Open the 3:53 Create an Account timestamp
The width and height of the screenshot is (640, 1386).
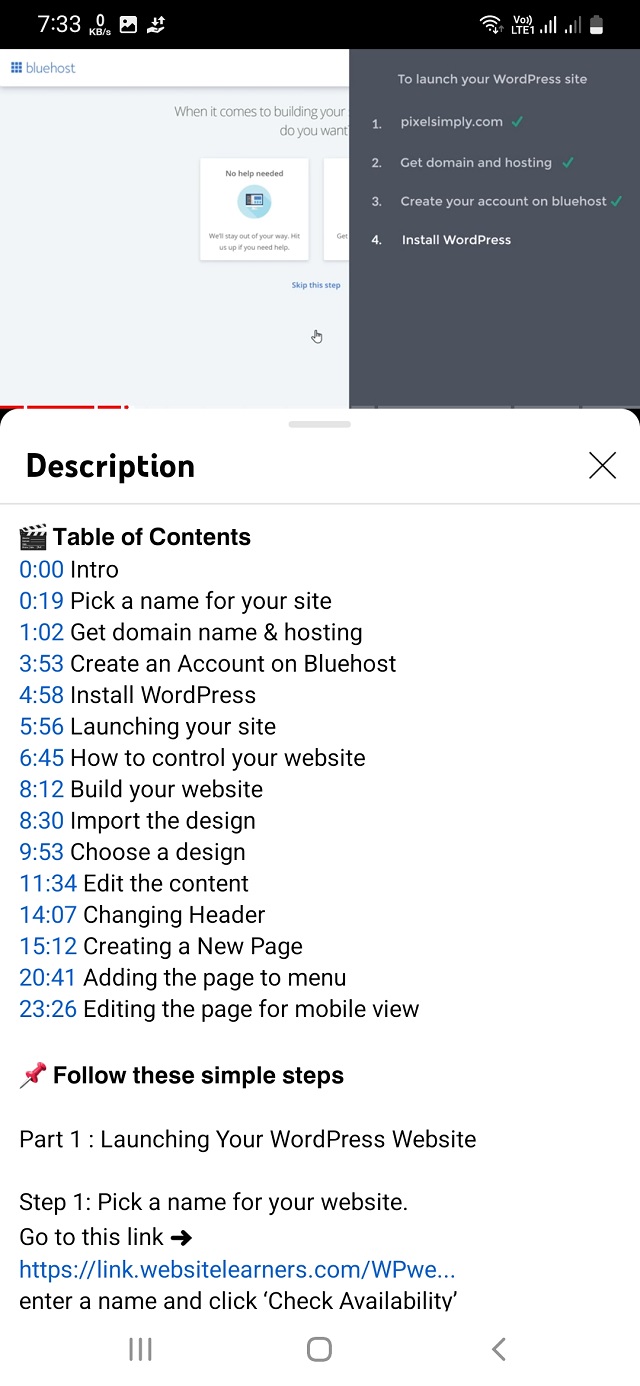(x=41, y=664)
